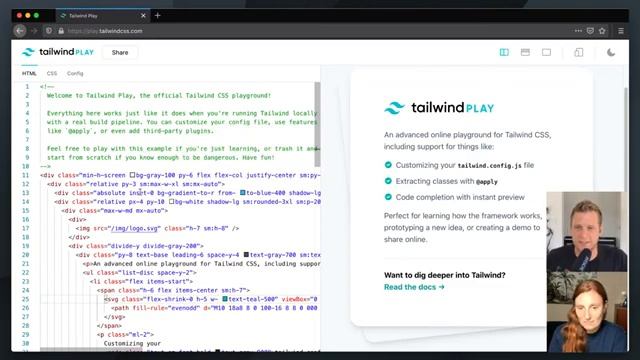Click the editor horizontal scrollbar at the bottom
The width and height of the screenshot is (640, 360).
[91, 349]
